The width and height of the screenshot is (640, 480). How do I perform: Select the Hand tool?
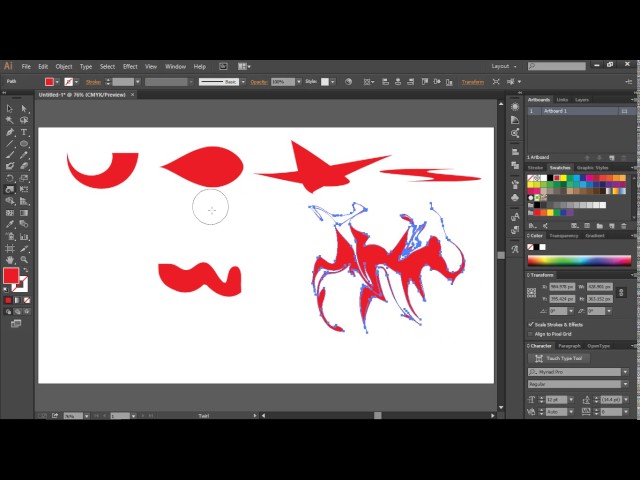coord(9,259)
